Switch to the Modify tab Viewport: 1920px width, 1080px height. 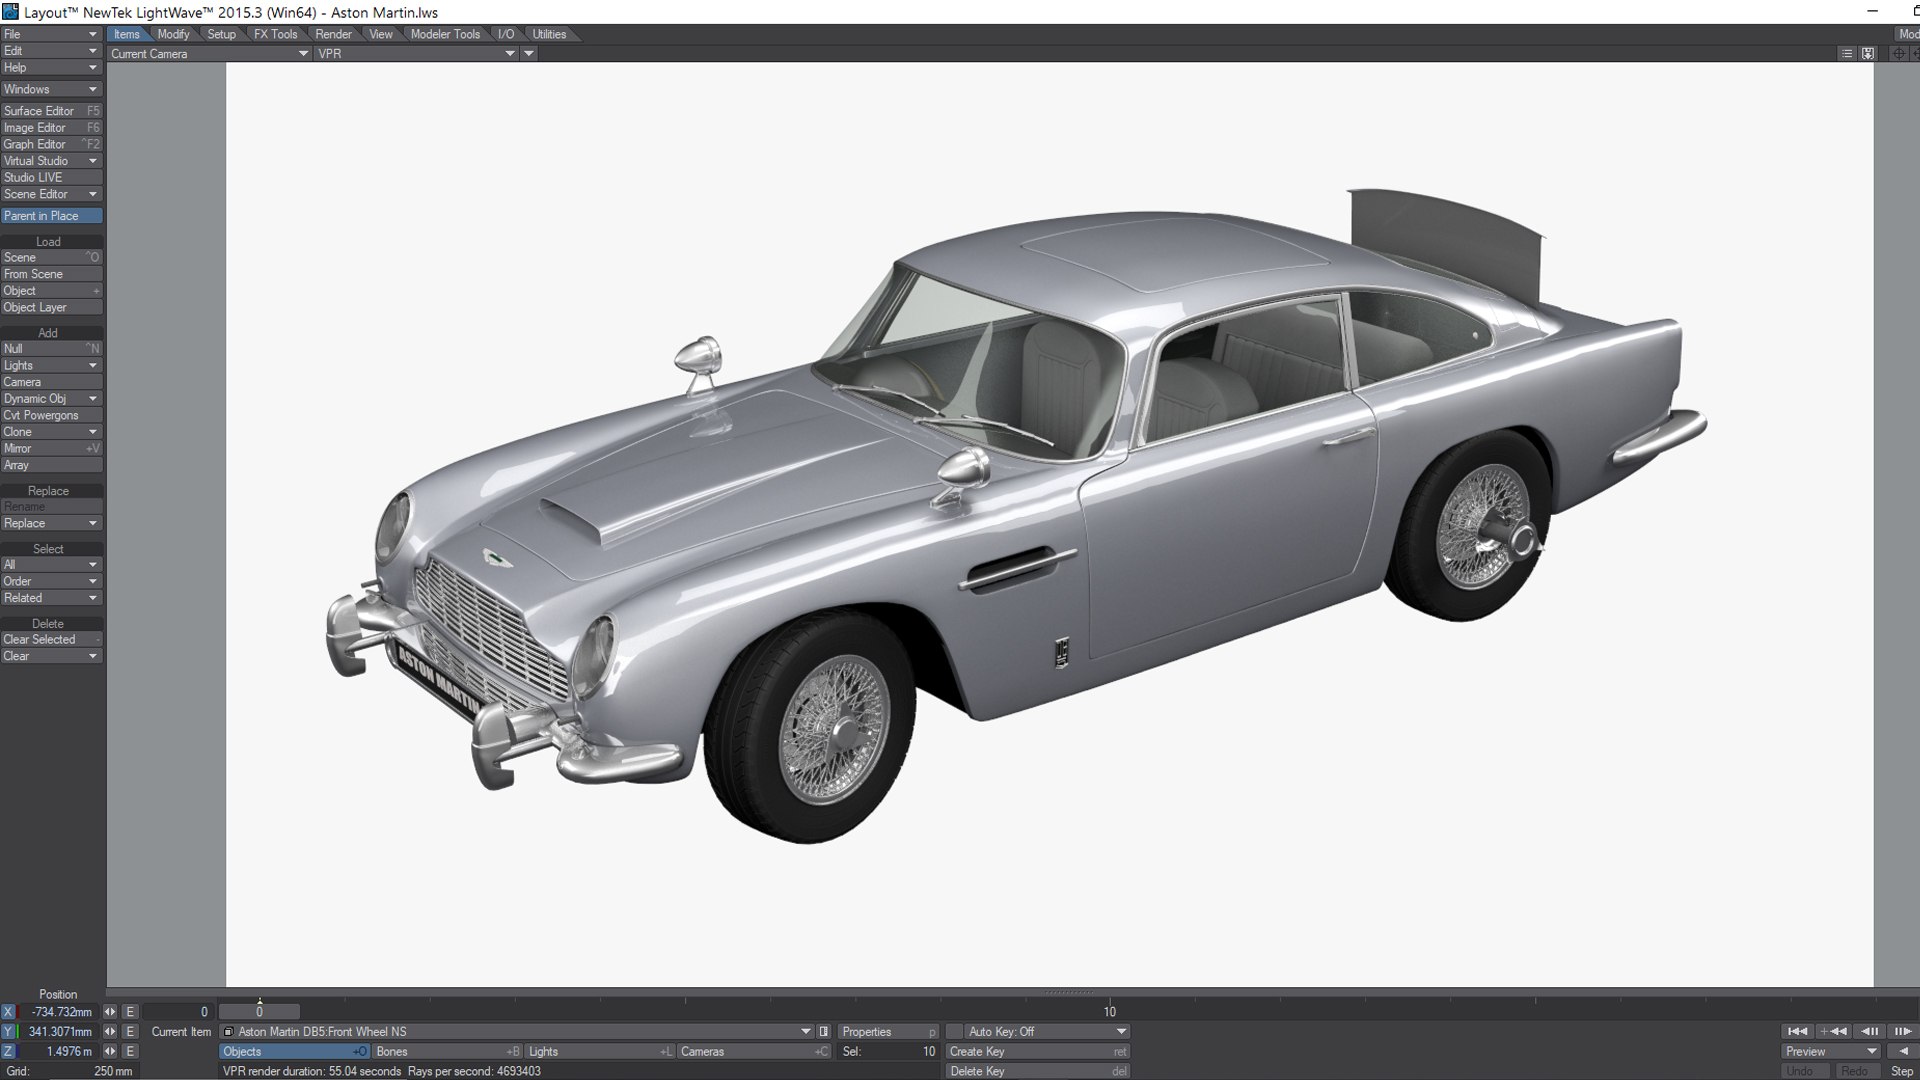pos(173,34)
